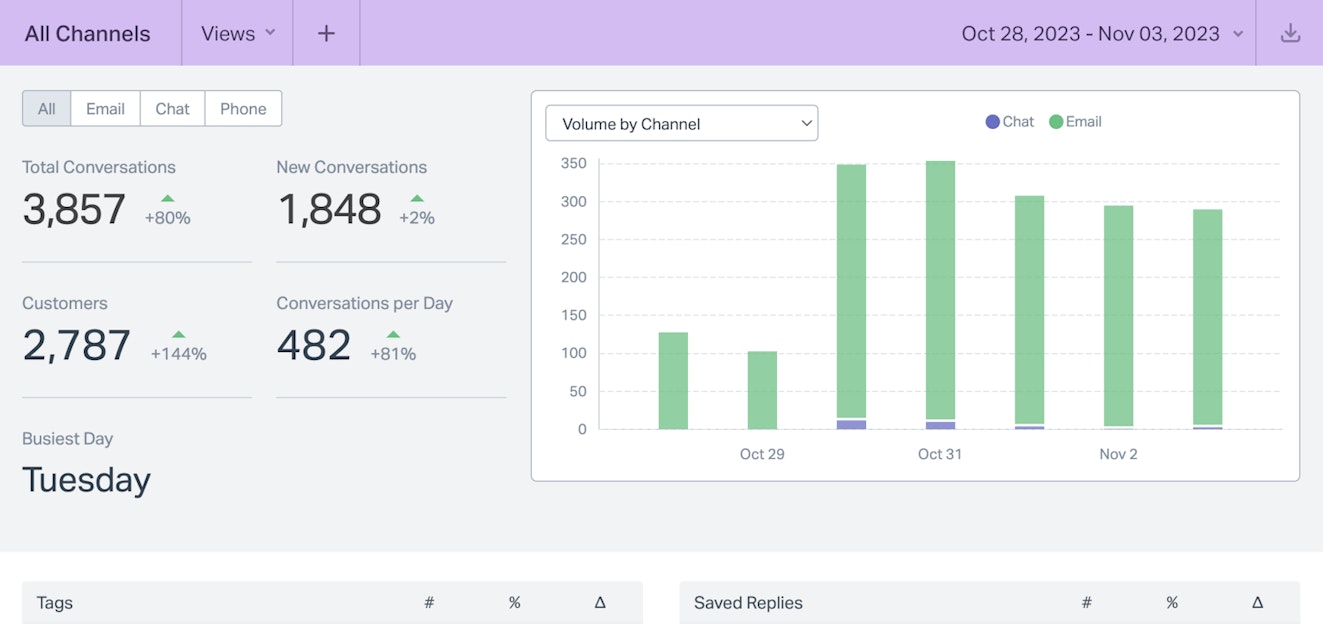The height and width of the screenshot is (638, 1323).
Task: Click the Oct 31 green email bar
Action: coord(940,290)
